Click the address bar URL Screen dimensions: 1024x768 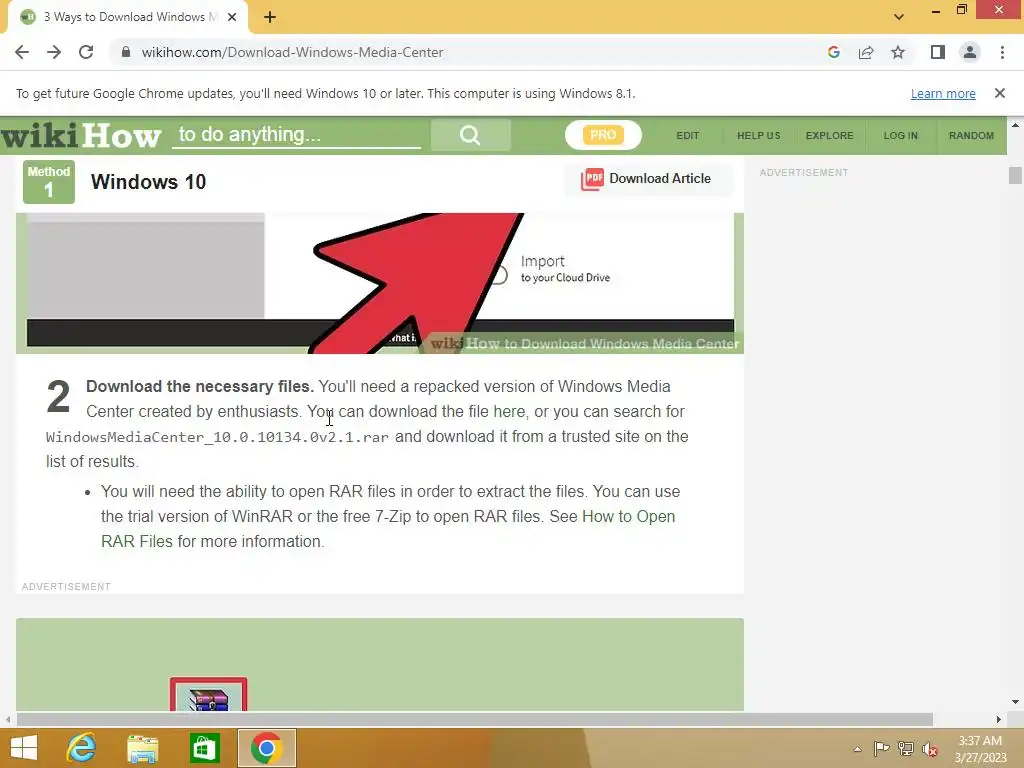click(292, 52)
